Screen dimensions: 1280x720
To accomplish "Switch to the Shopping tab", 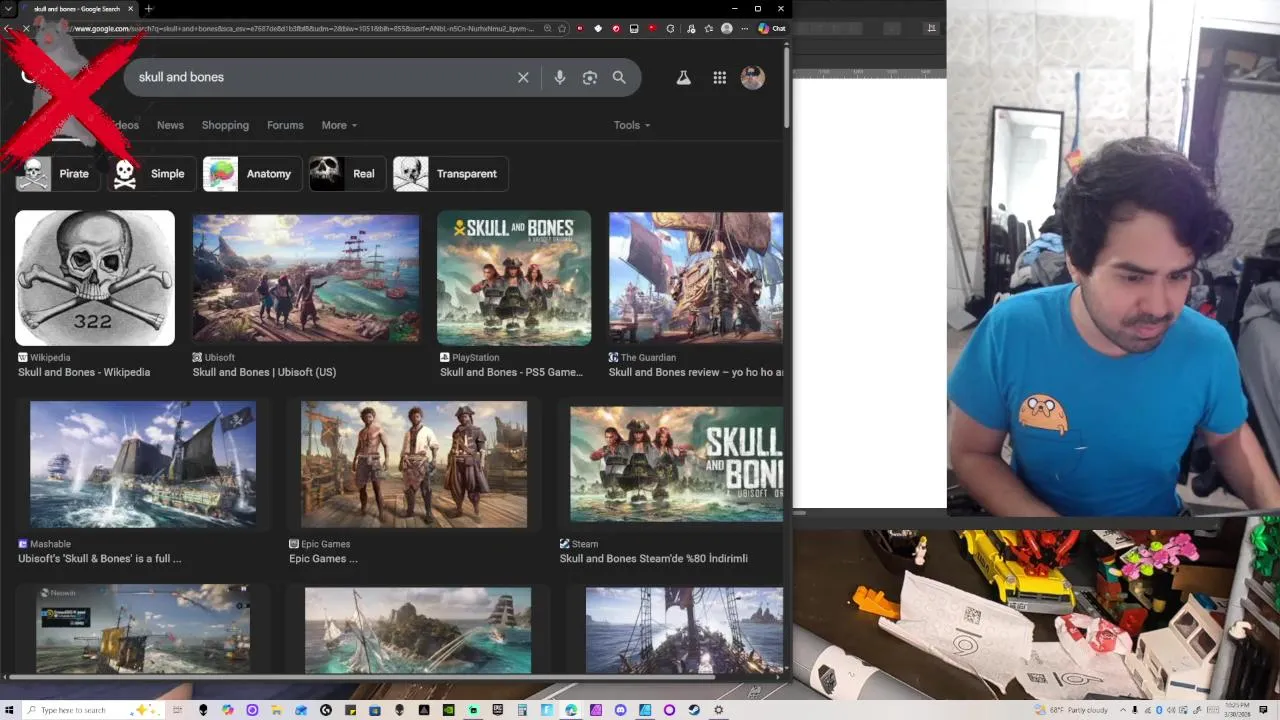I will (x=225, y=125).
